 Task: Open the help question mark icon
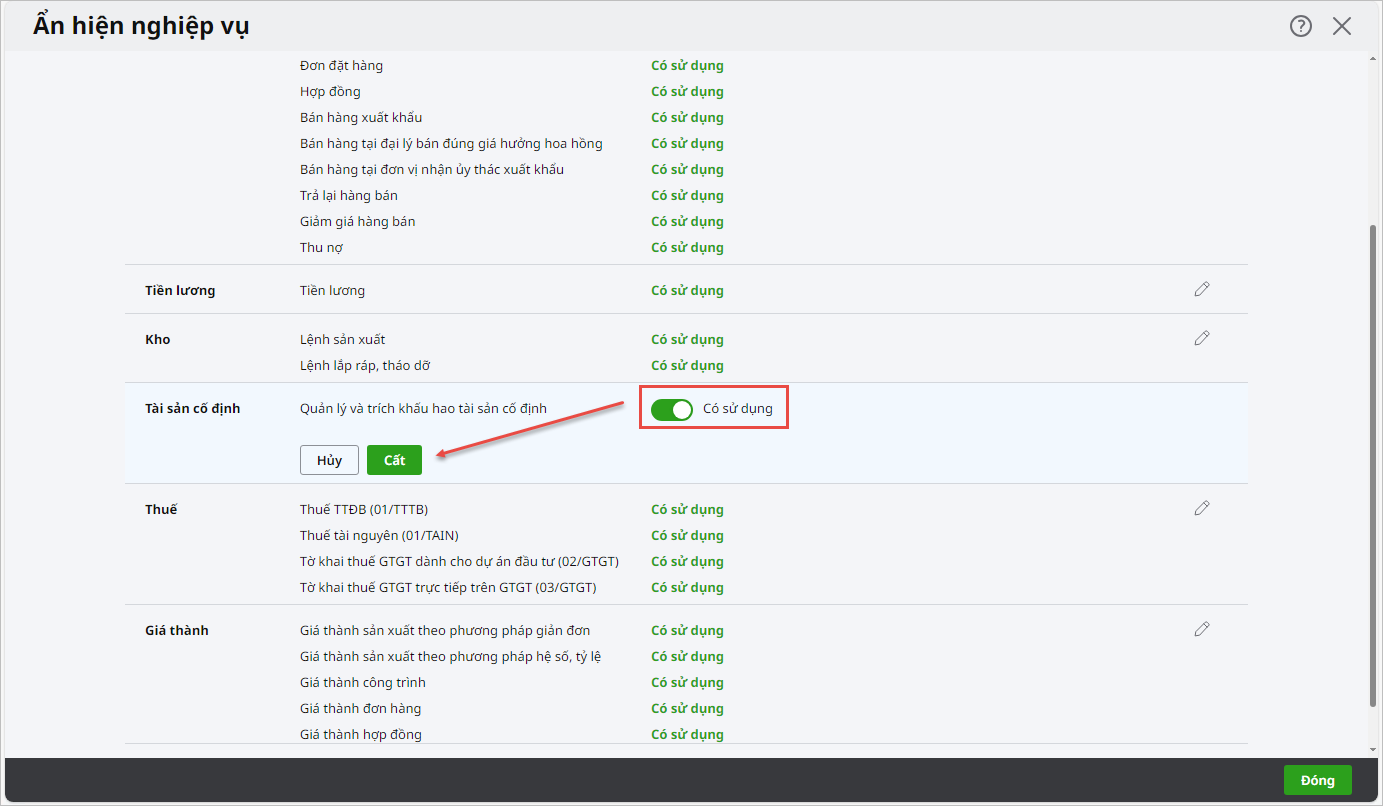coord(1300,27)
